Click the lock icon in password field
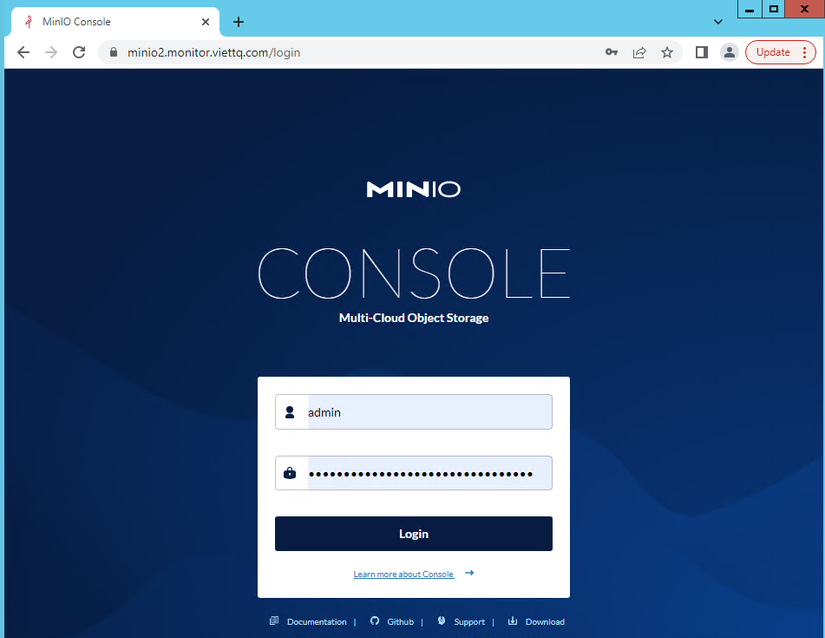This screenshot has height=638, width=825. point(289,473)
